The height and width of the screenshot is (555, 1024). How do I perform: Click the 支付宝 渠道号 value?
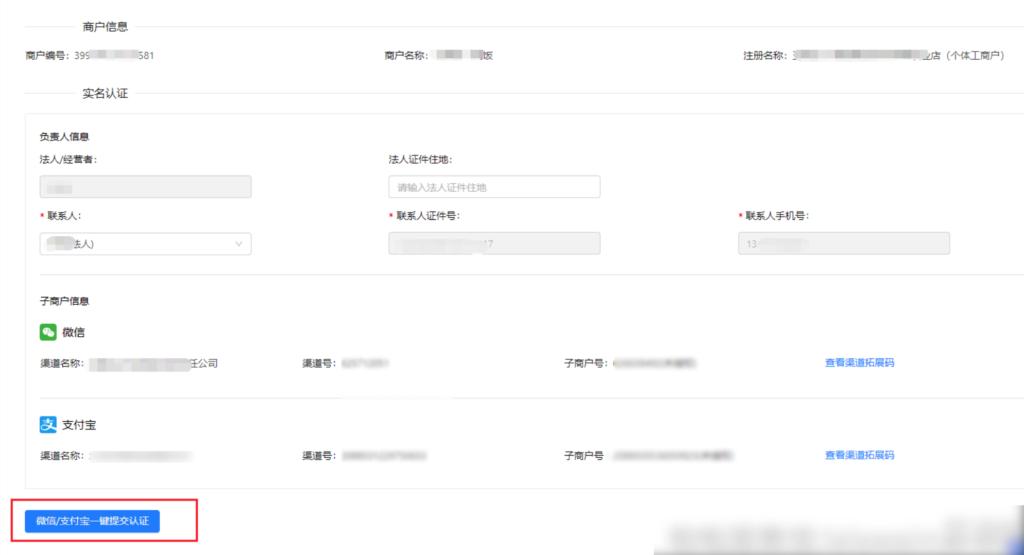pyautogui.click(x=384, y=456)
